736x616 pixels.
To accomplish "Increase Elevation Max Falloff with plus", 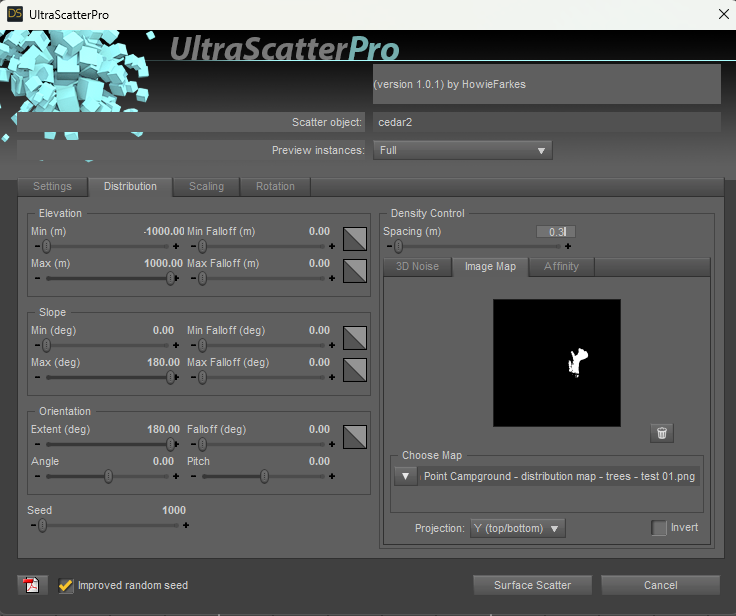I will (x=332, y=278).
